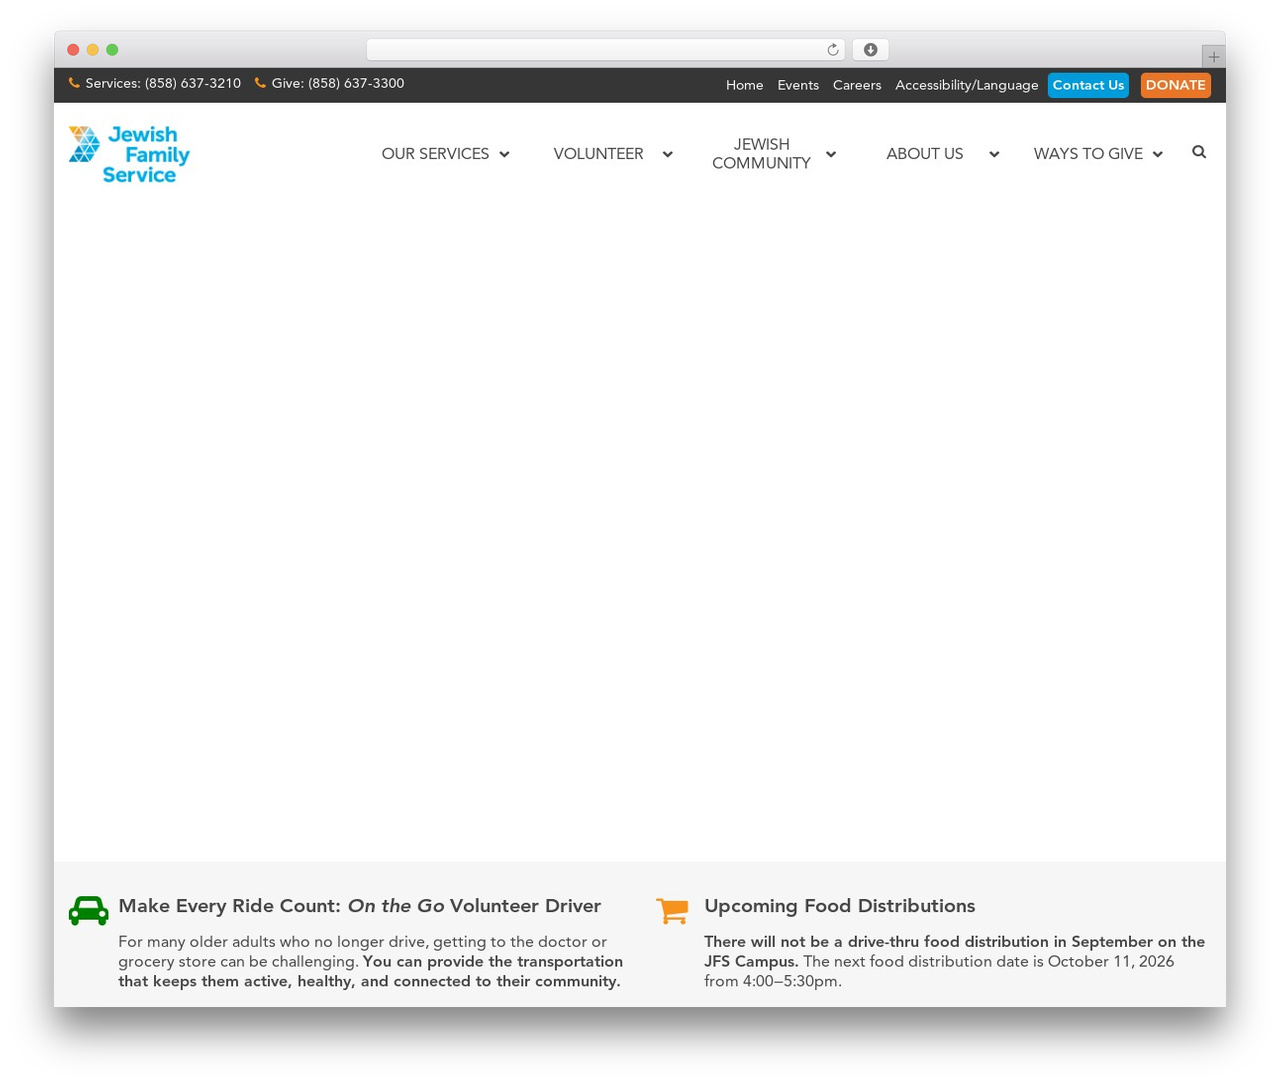
Task: Expand the Volunteer dropdown chevron
Action: pos(667,154)
